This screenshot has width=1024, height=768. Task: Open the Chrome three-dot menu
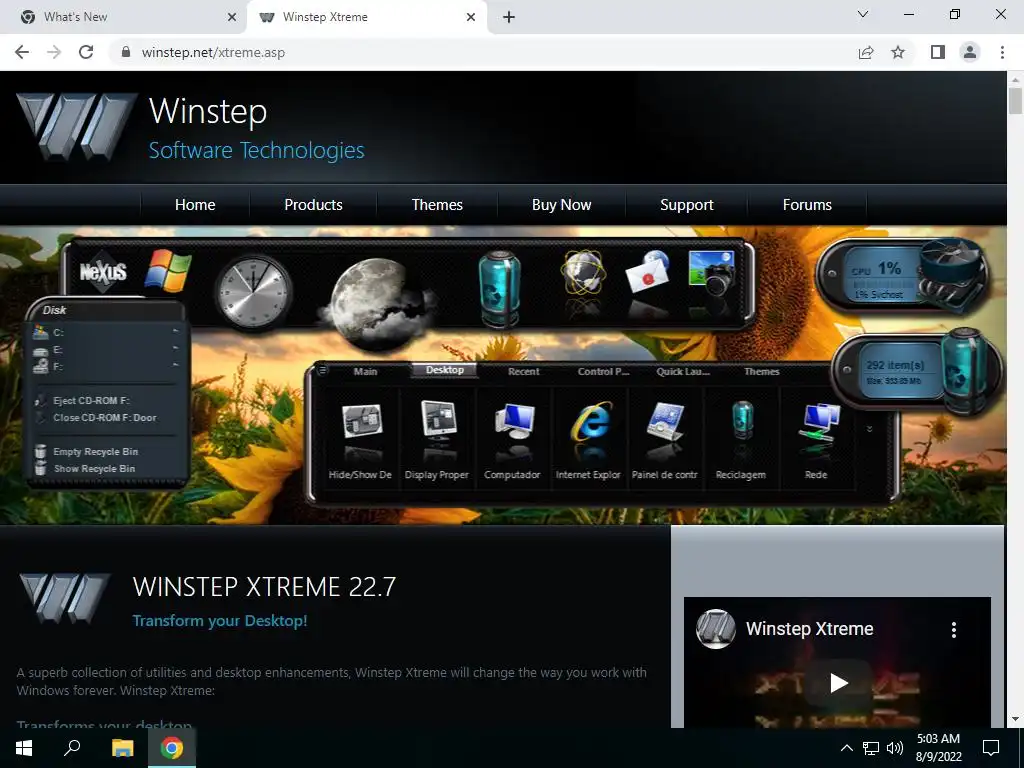[1002, 52]
